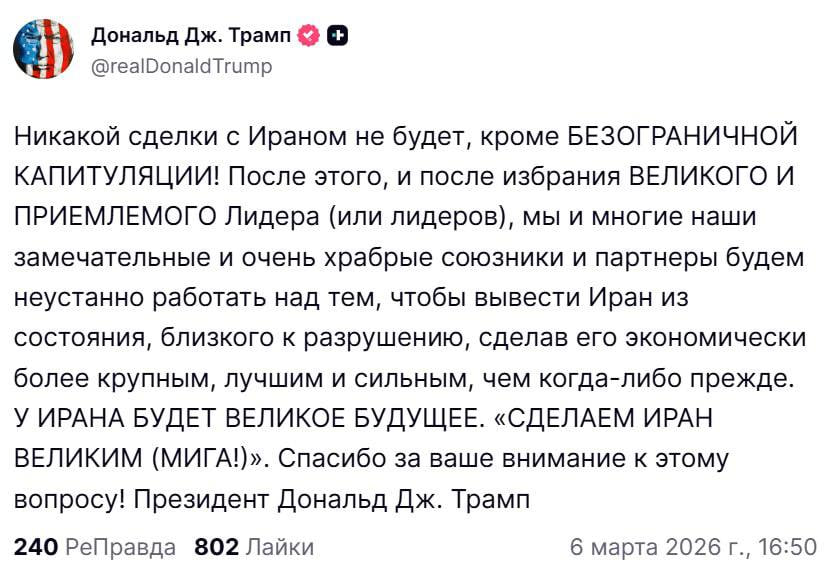Click the 240 repost count number

(36, 547)
